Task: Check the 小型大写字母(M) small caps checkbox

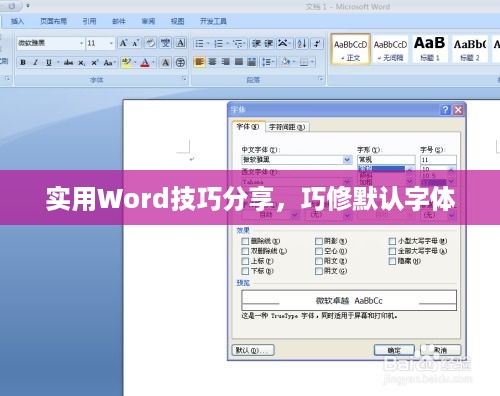Action: pos(392,241)
